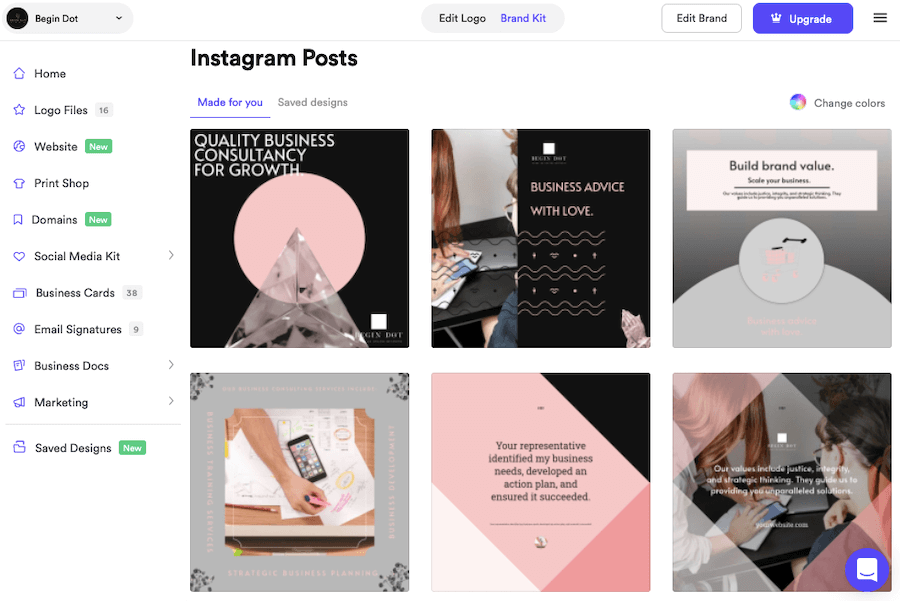Select the Made for you tab
900x601 pixels.
point(230,102)
